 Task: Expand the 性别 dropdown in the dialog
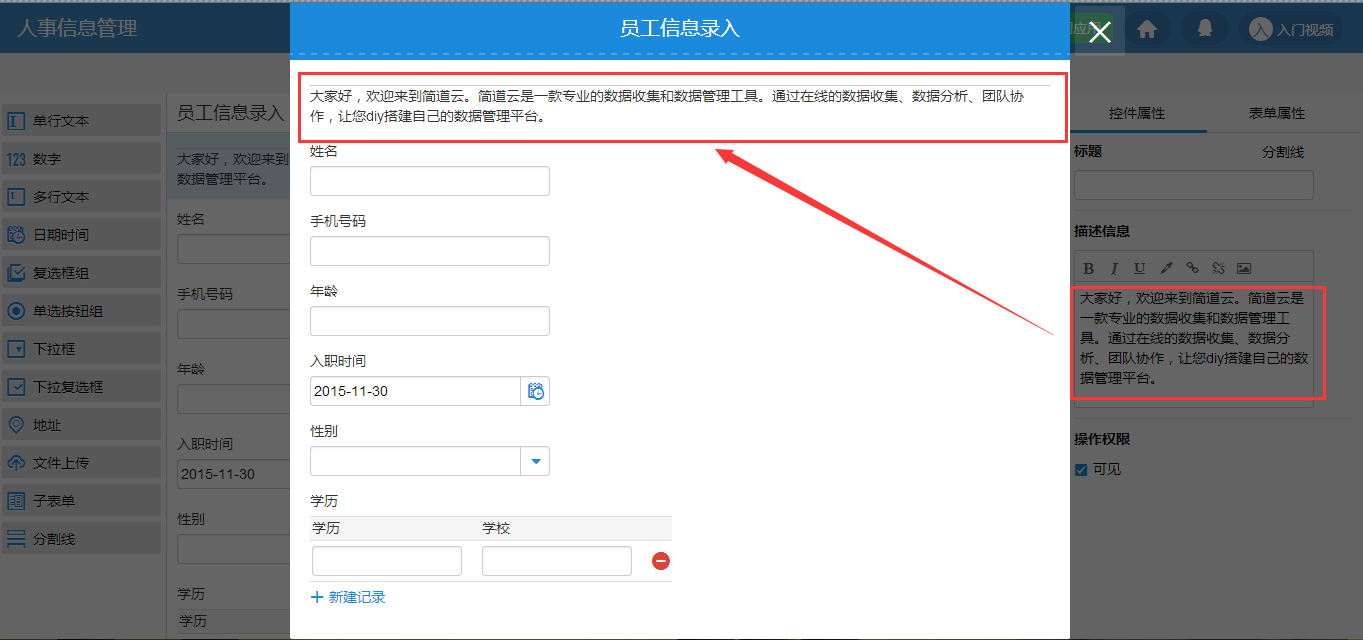click(x=536, y=461)
